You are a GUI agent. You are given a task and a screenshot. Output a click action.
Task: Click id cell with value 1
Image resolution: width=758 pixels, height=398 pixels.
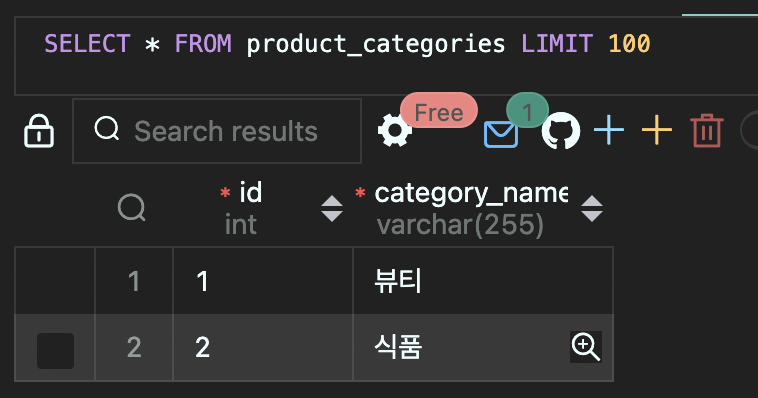point(263,281)
